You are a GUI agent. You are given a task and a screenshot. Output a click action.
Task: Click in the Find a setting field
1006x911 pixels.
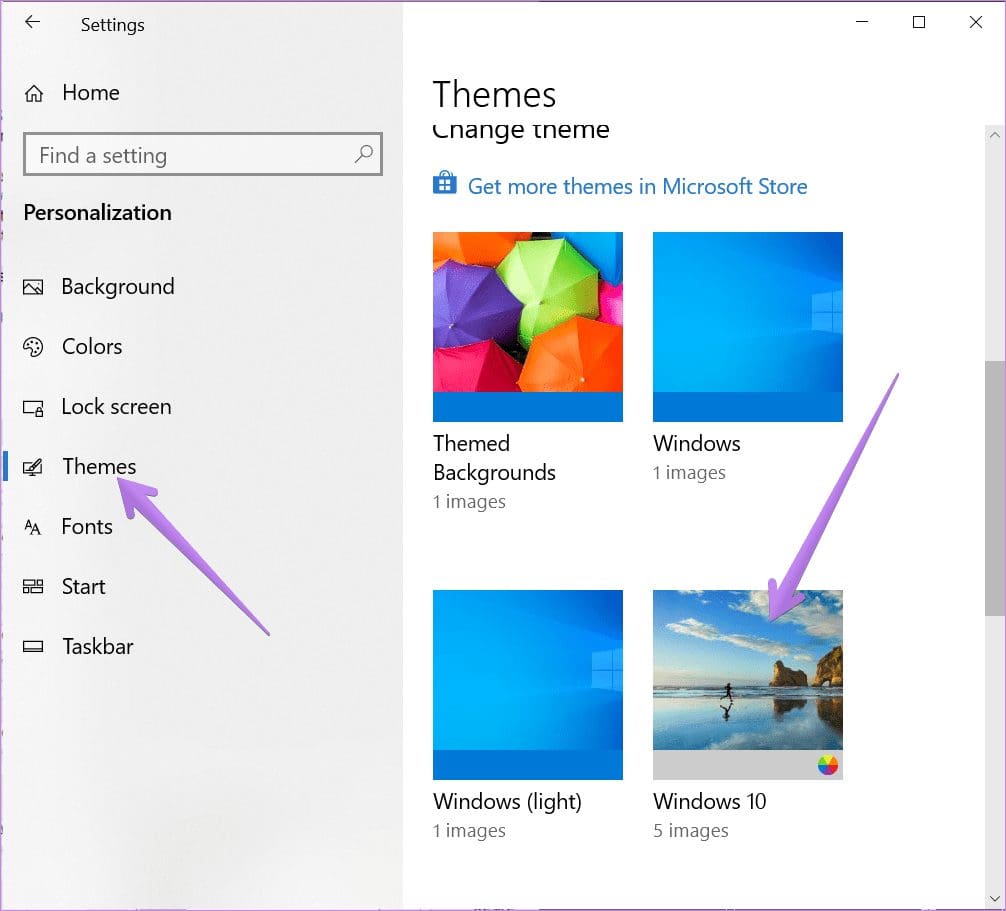pyautogui.click(x=203, y=154)
